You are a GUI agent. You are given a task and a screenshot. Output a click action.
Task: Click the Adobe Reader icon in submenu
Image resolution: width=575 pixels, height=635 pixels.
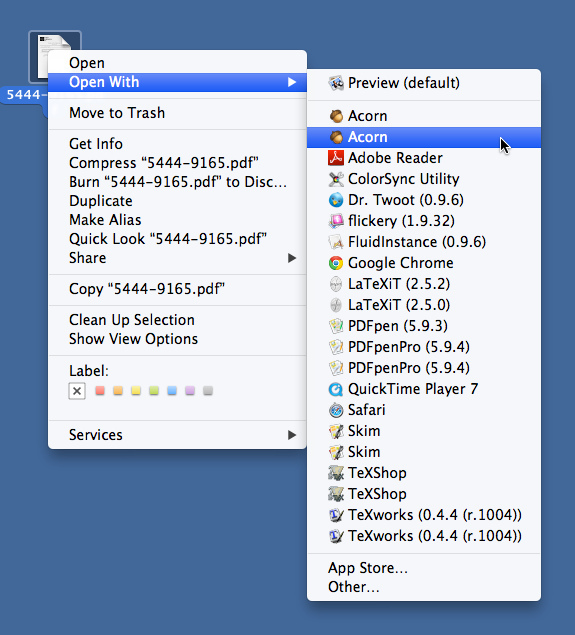click(x=336, y=158)
